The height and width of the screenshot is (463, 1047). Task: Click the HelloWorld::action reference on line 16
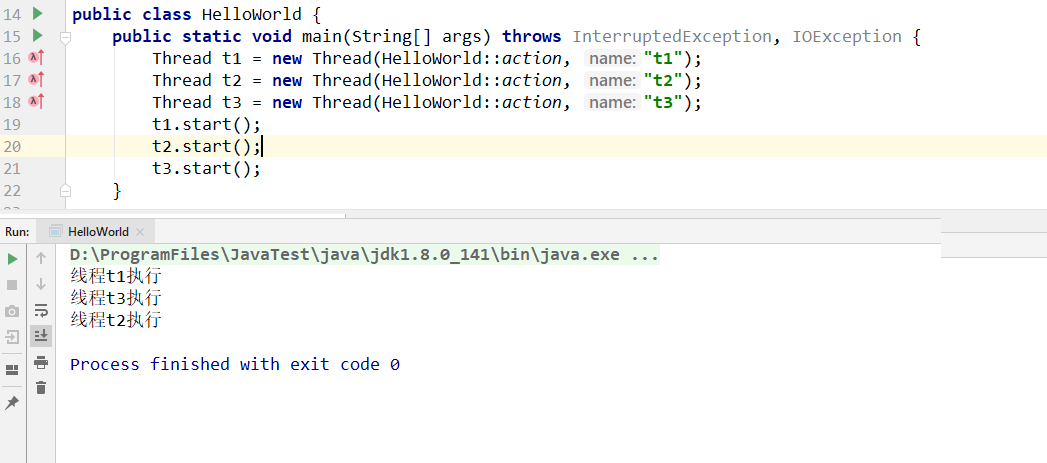click(x=471, y=58)
